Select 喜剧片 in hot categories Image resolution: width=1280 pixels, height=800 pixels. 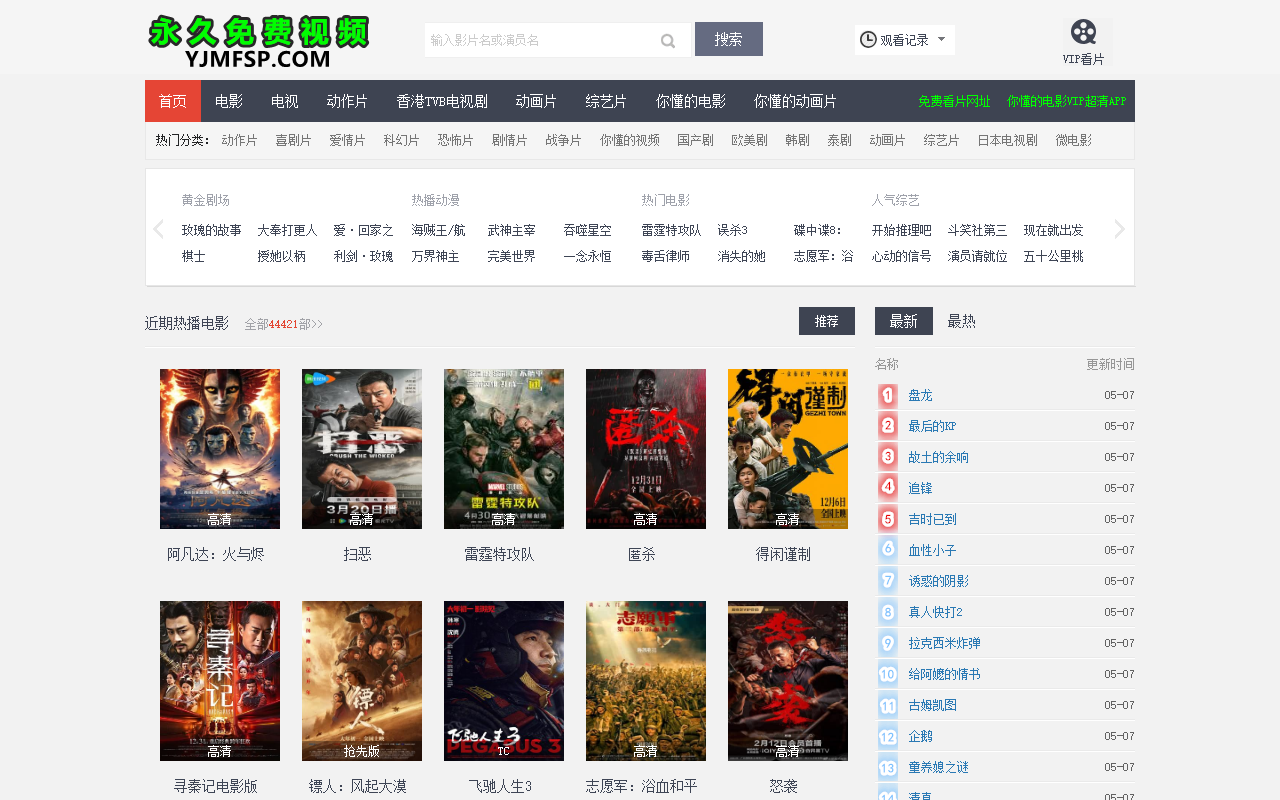coord(294,140)
